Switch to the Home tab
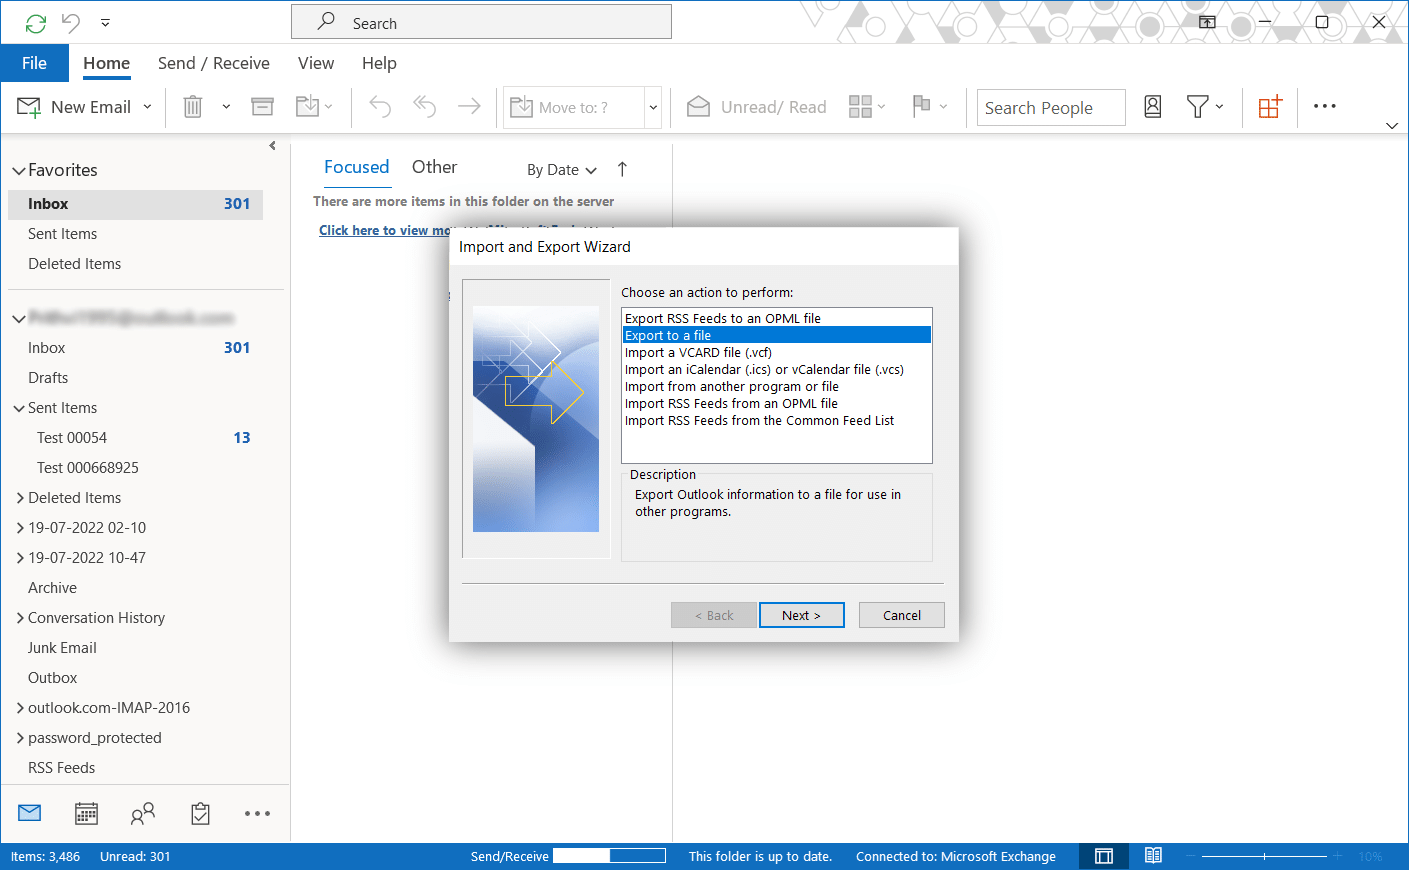Viewport: 1409px width, 870px height. point(106,63)
